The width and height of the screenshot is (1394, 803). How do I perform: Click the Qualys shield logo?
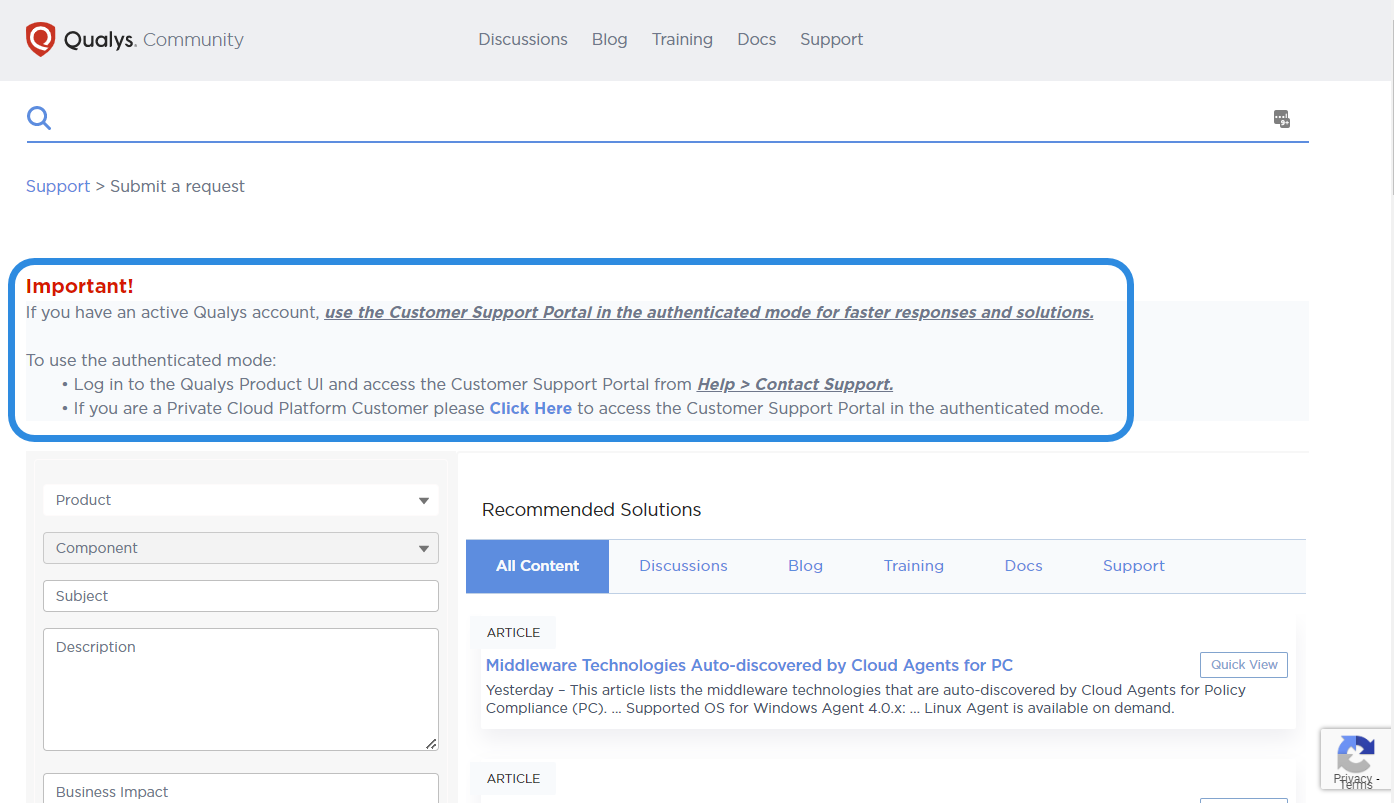pos(40,40)
